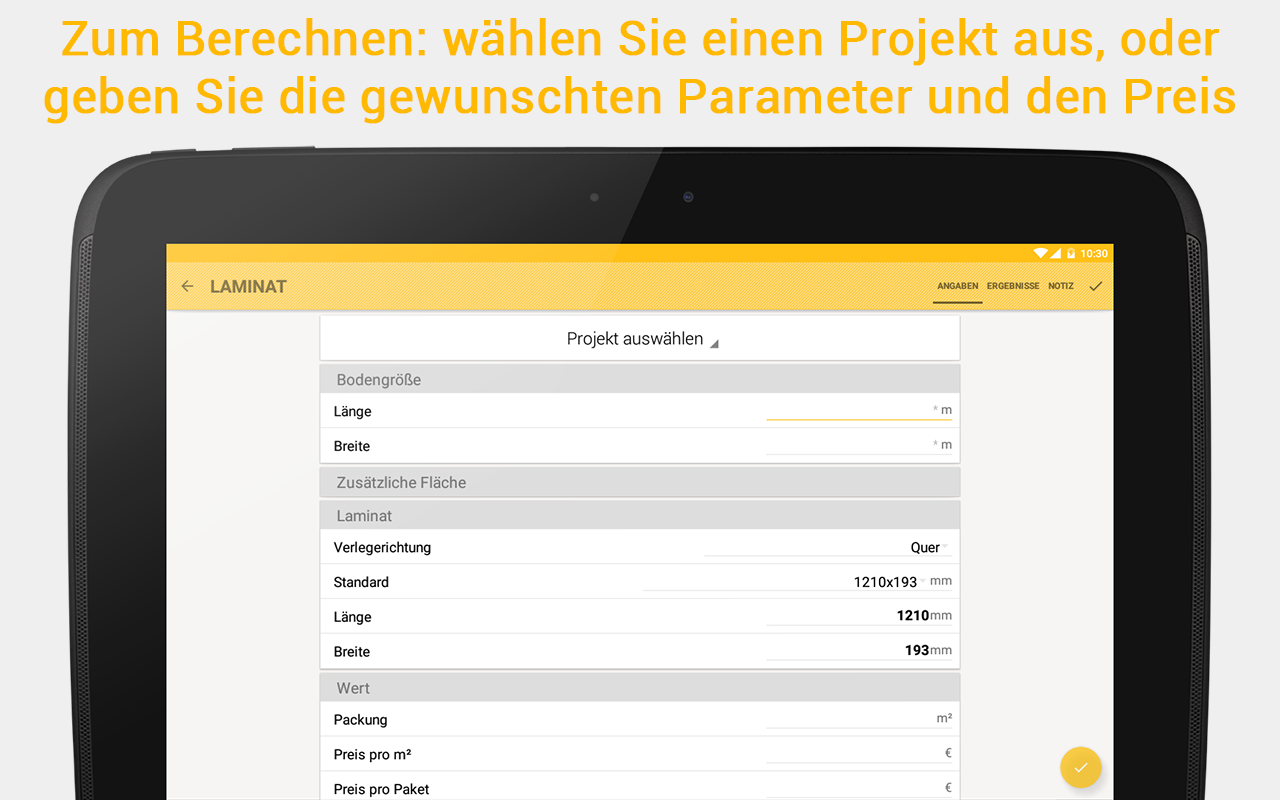Tap the Wert section header
The width and height of the screenshot is (1280, 800).
click(x=640, y=687)
